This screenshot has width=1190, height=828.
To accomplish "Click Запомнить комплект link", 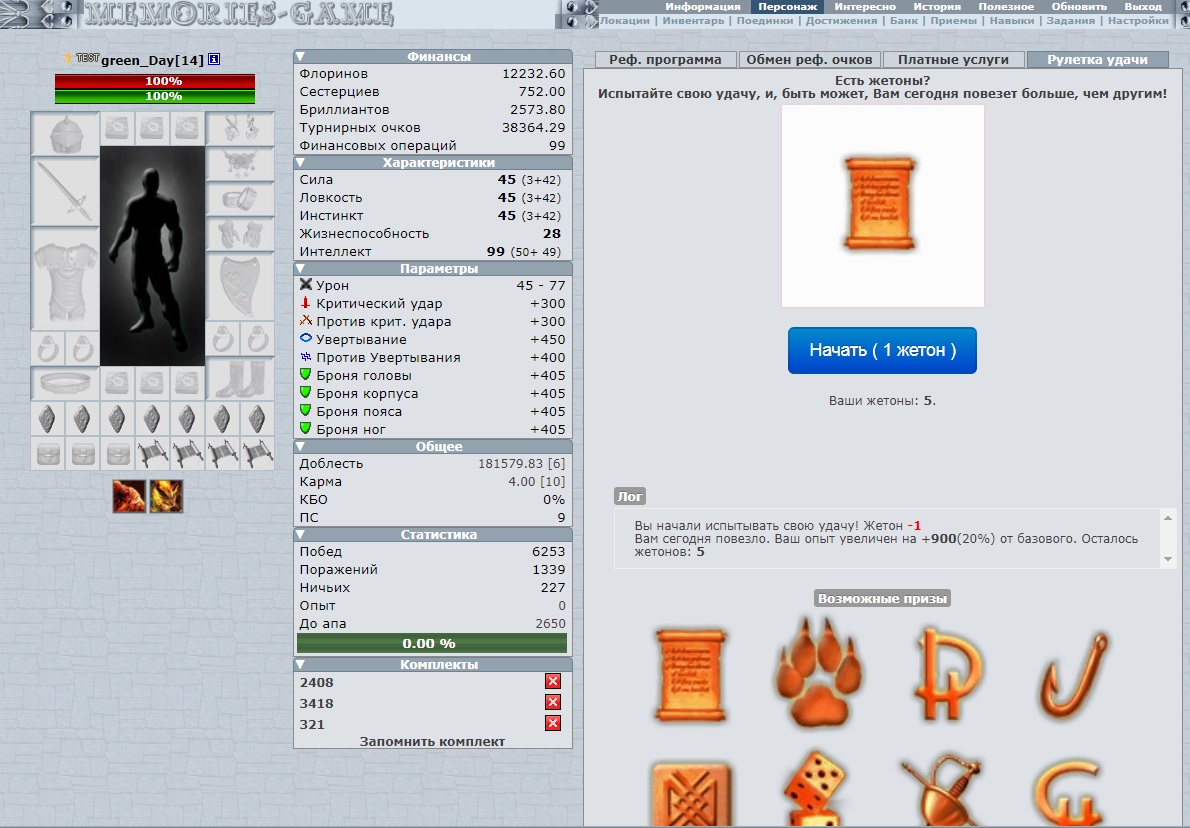I will [x=432, y=742].
